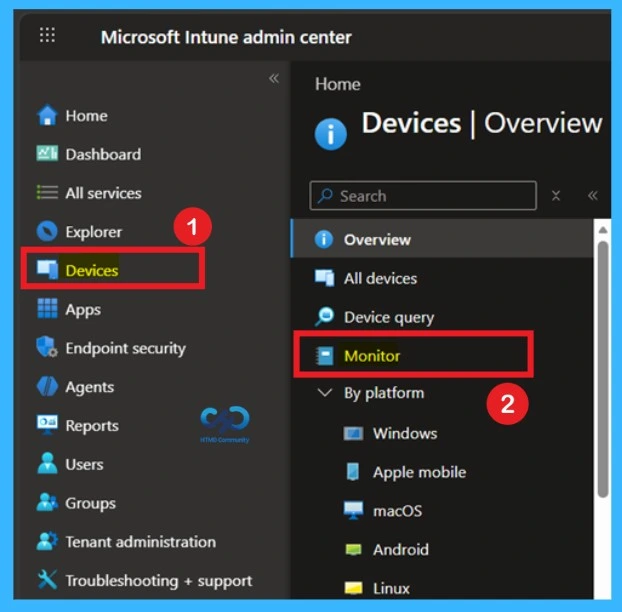Viewport: 622px width, 612px height.
Task: Click the Linux platform icon
Action: 353,587
